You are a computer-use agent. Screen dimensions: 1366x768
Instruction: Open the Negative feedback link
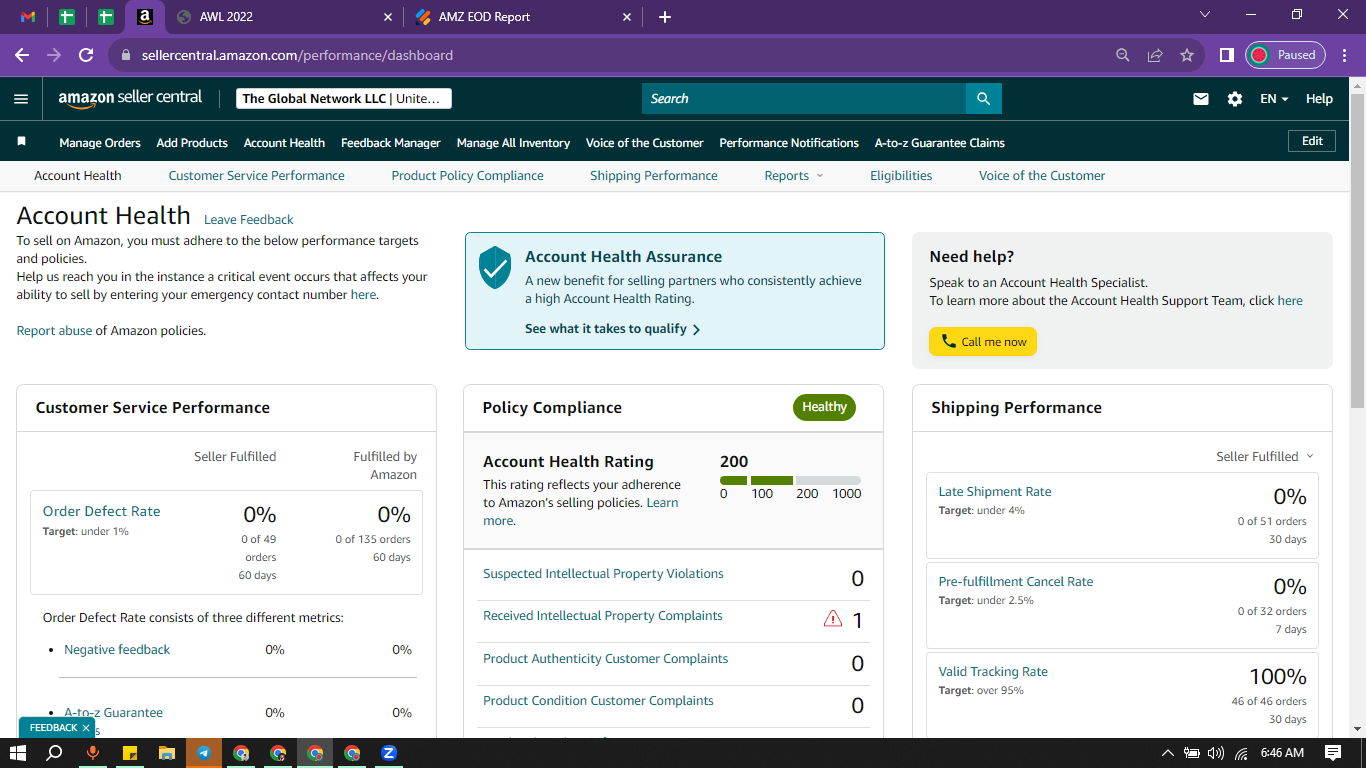[x=117, y=649]
